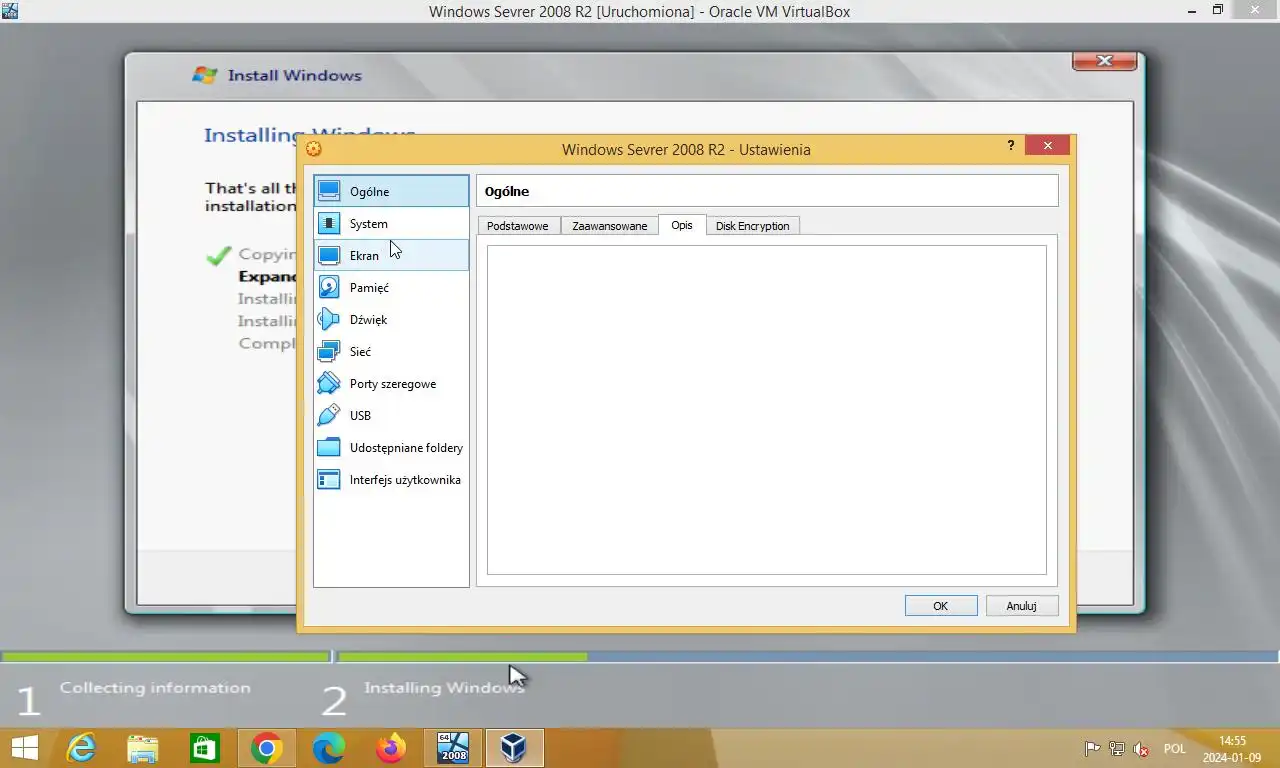Click the Windows logo in Install Windows
Screen dimensions: 1280x768
(205, 75)
